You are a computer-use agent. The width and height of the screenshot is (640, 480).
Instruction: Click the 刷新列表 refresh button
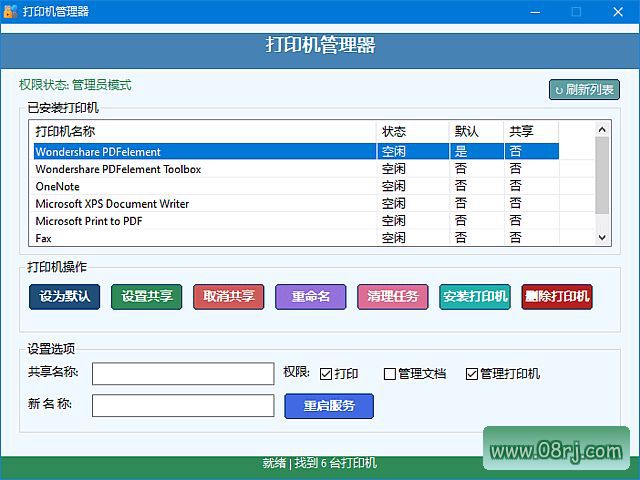584,89
